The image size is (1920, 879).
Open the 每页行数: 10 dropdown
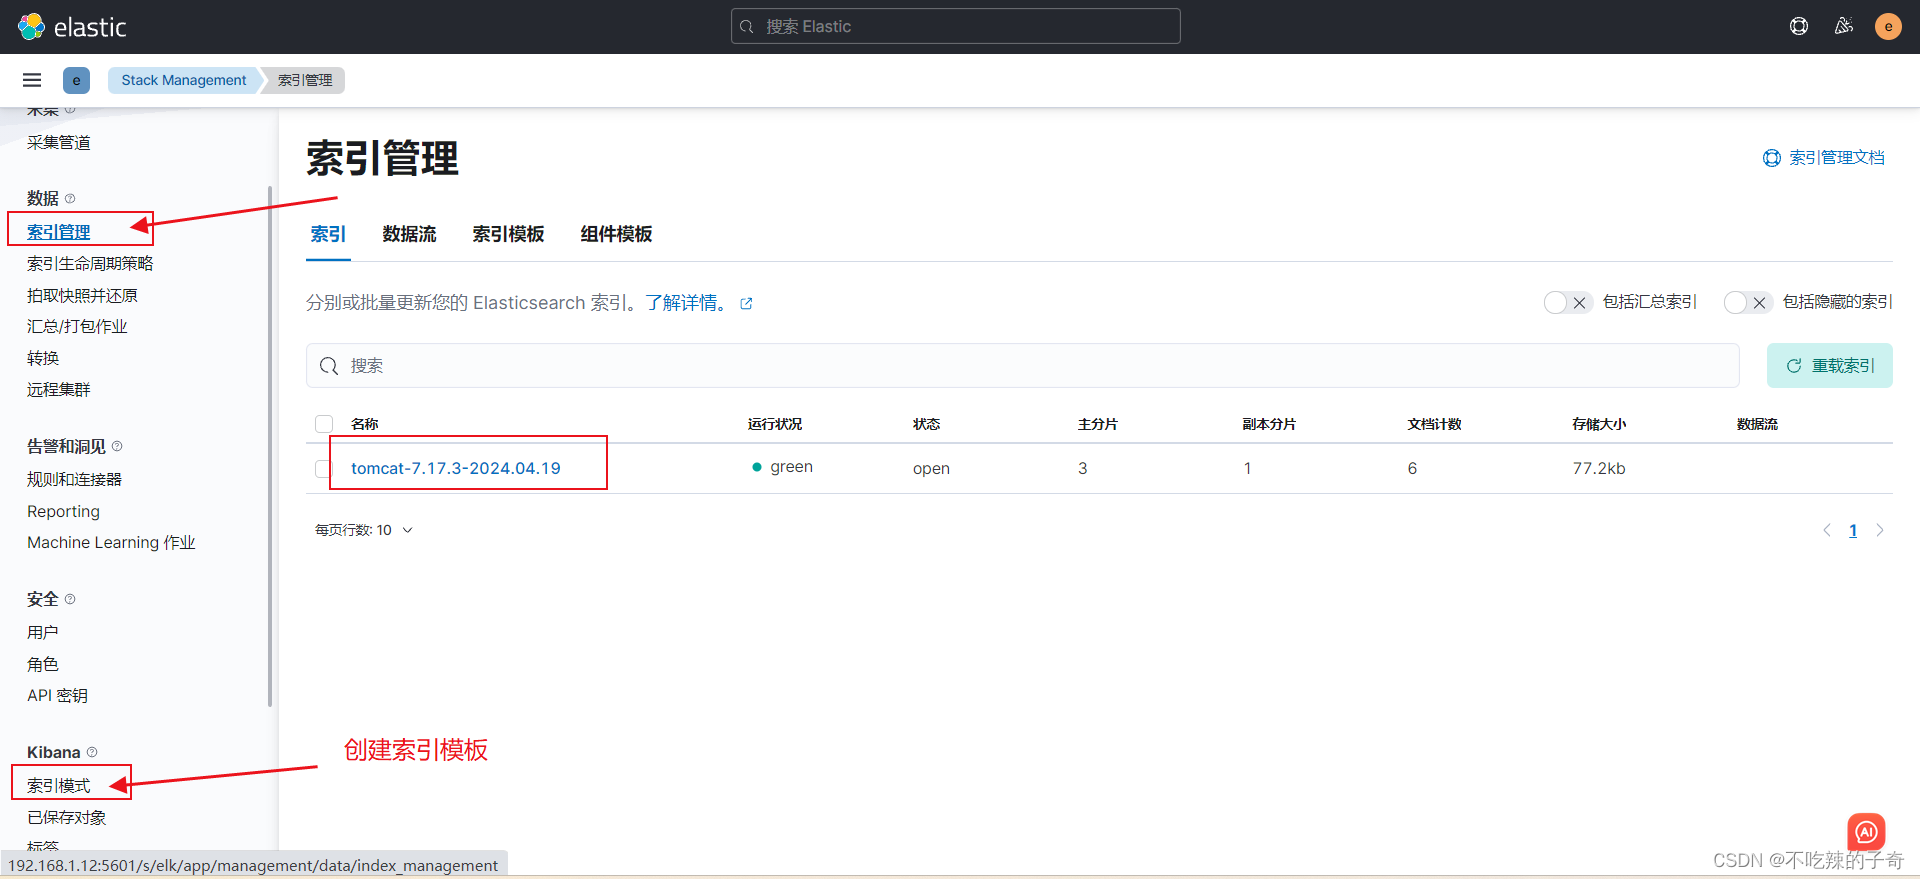pyautogui.click(x=364, y=530)
